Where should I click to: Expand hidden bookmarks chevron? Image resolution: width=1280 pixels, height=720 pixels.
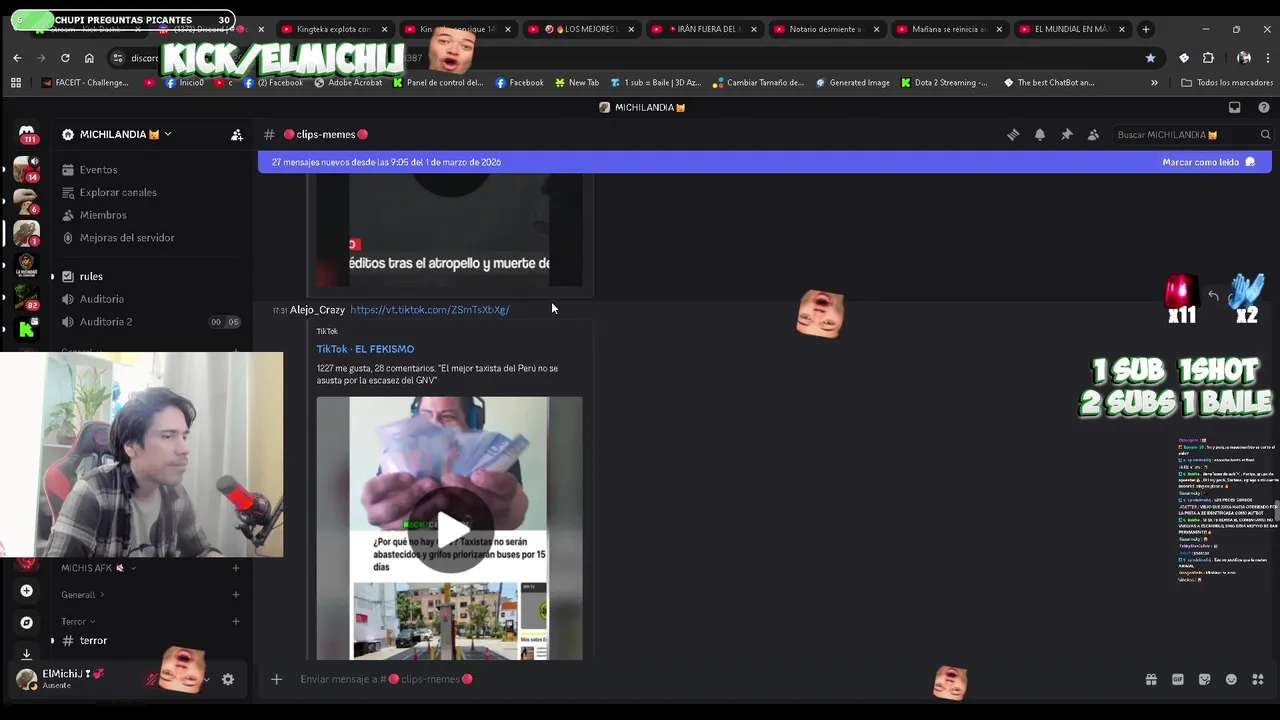tap(1154, 83)
